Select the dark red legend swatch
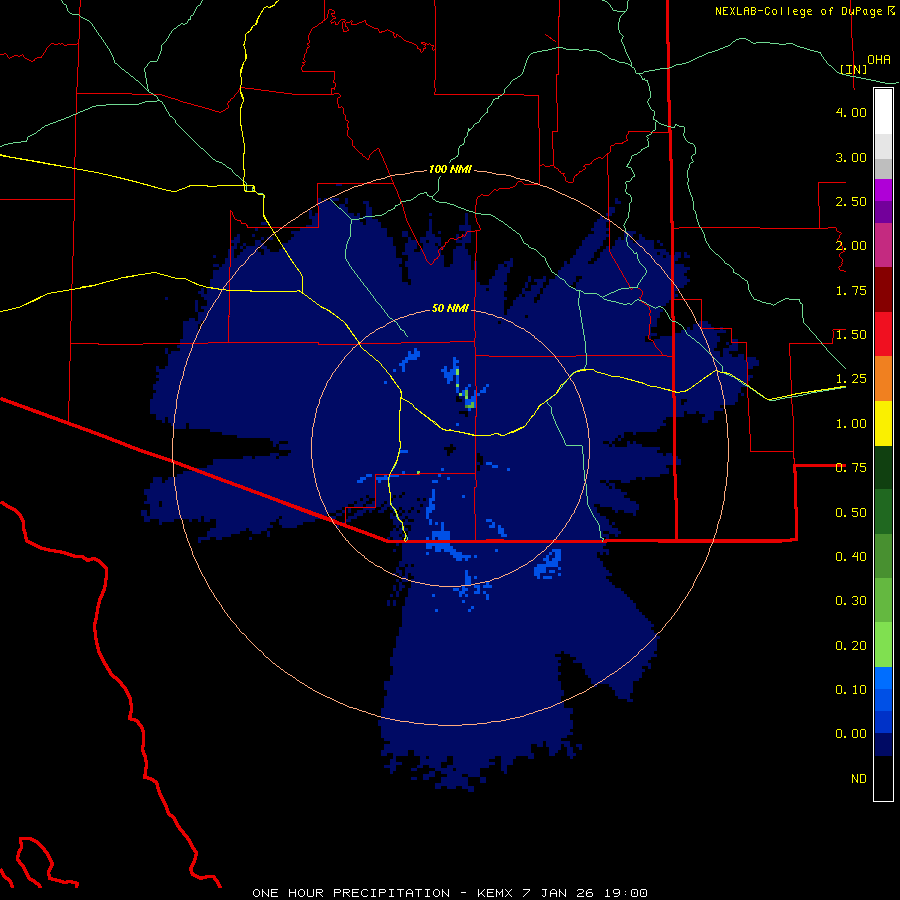This screenshot has height=900, width=900. (x=883, y=290)
